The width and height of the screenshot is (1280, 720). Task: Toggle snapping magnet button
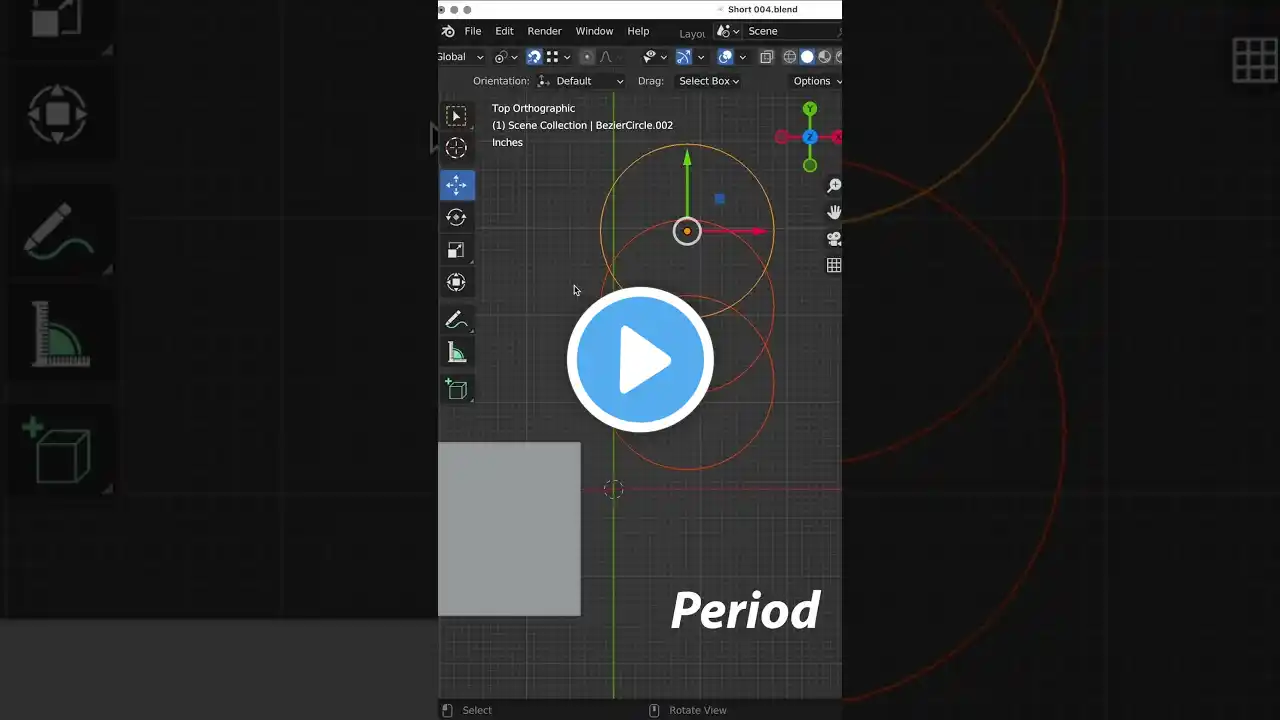534,57
